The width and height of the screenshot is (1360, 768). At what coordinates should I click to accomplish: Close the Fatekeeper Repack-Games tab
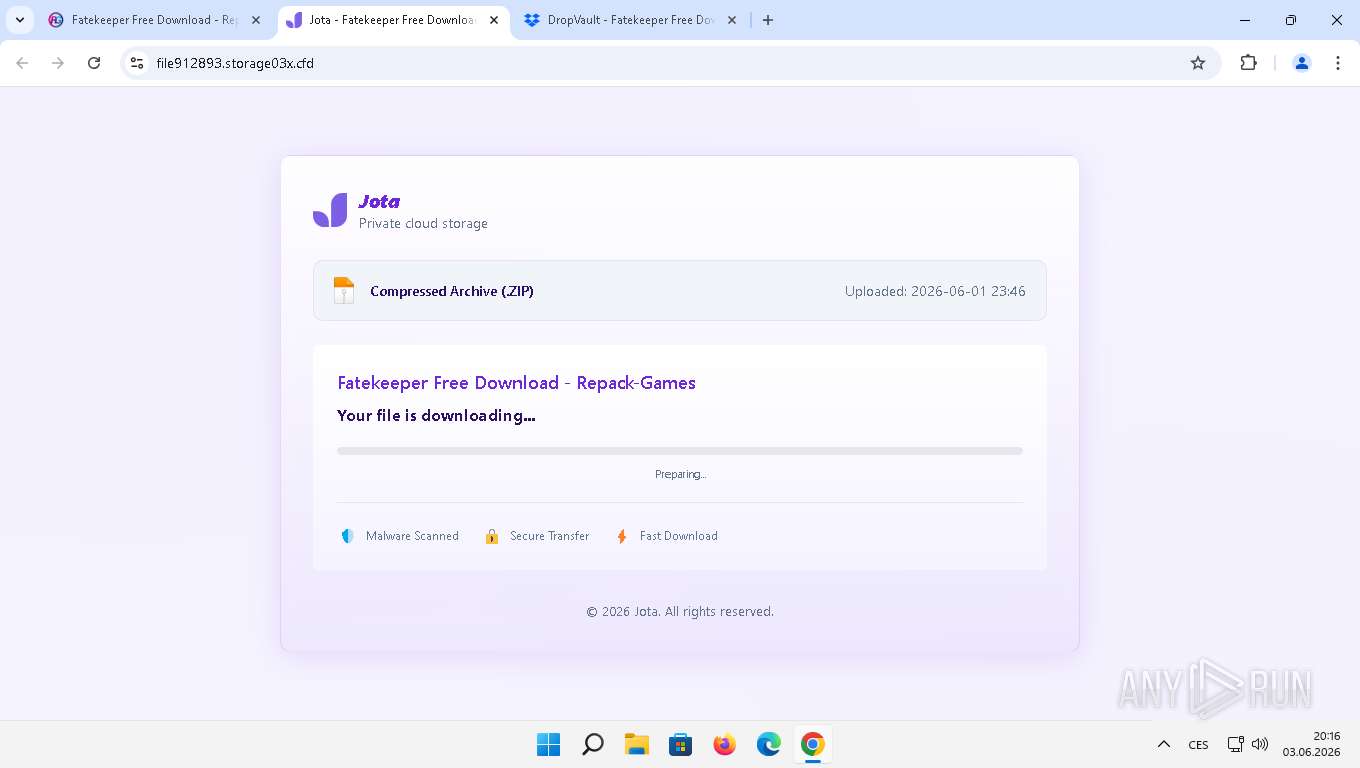[x=255, y=20]
